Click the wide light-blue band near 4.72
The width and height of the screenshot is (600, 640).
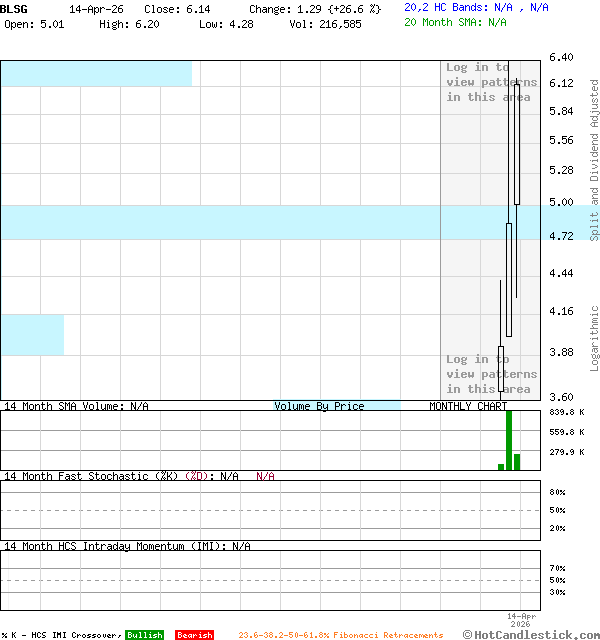tap(220, 222)
